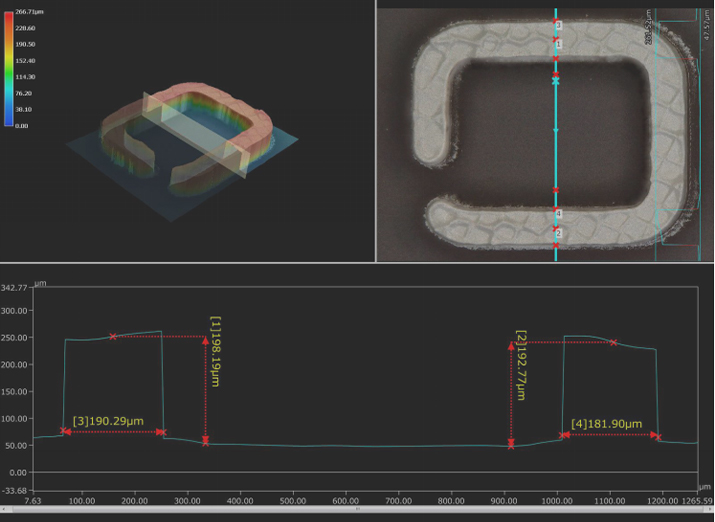Image resolution: width=715 pixels, height=522 pixels.
Task: Select marker label 1 on the top-view image
Action: pyautogui.click(x=558, y=45)
